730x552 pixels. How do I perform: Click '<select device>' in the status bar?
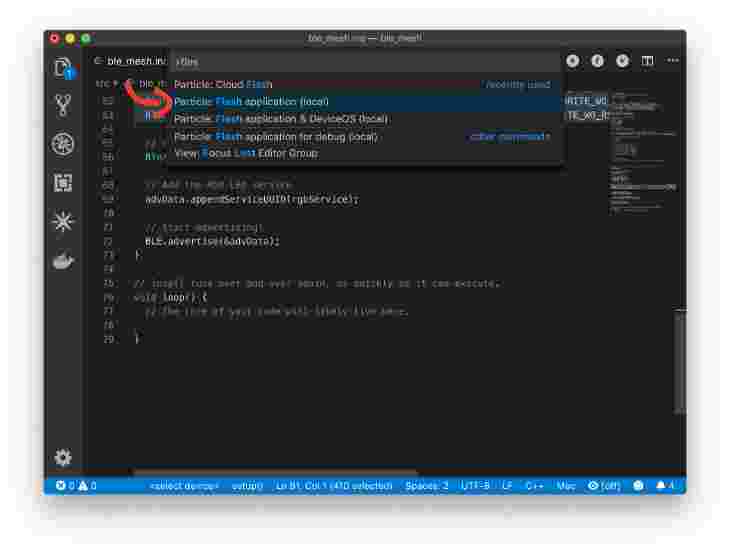tap(184, 485)
